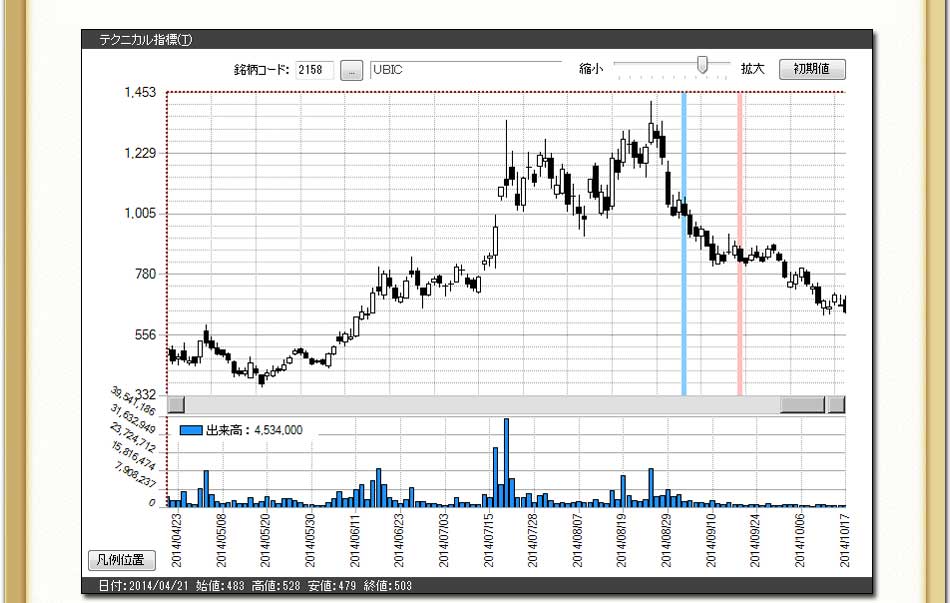Select the blue vertical marker line
950x603 pixels.
(684, 245)
